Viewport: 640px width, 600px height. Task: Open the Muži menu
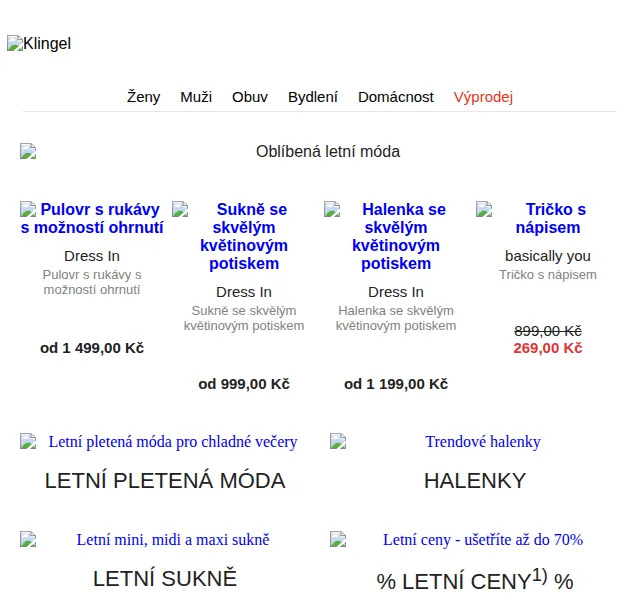tap(196, 97)
